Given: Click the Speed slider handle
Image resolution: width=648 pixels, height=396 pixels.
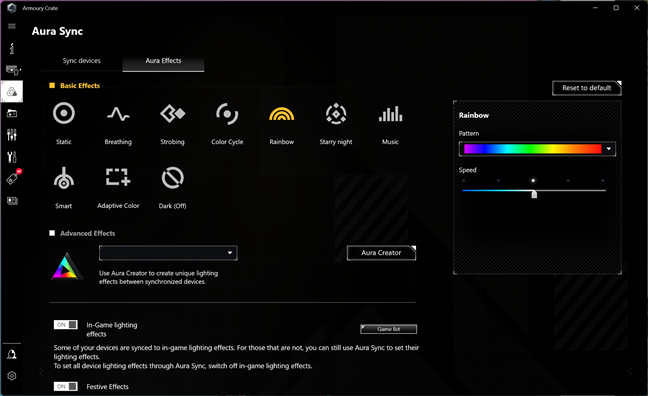Looking at the screenshot, I should 534,194.
